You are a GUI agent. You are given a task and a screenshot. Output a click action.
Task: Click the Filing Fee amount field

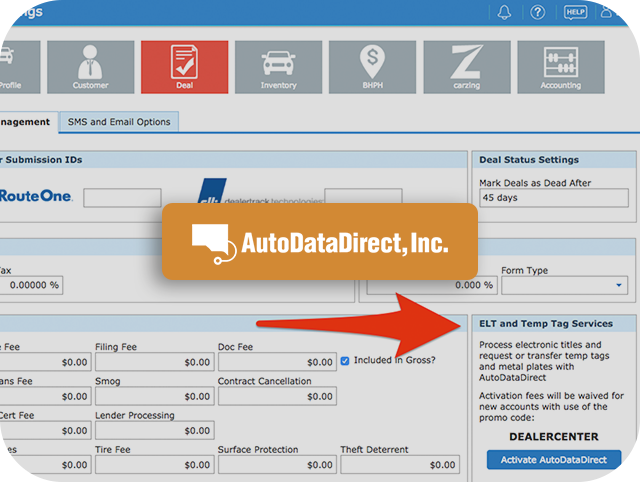[x=155, y=362]
